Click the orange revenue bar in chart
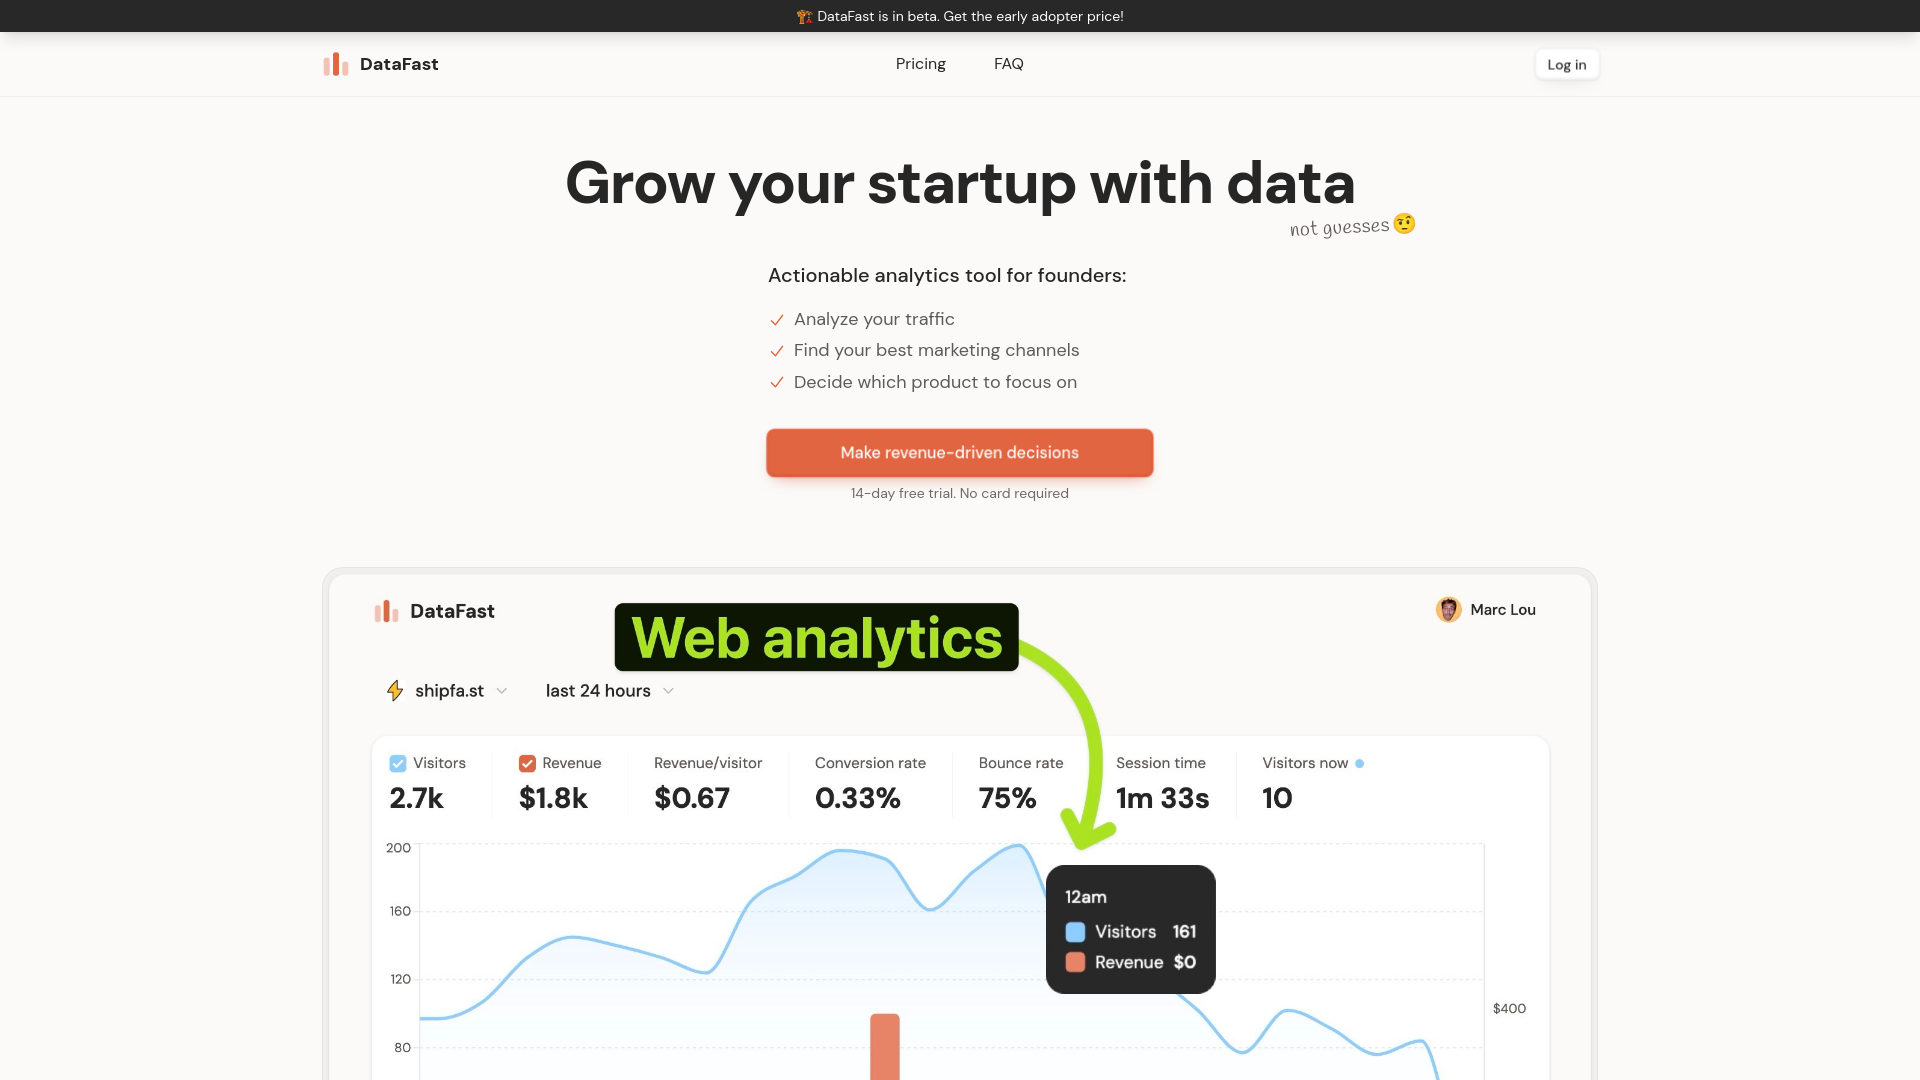This screenshot has width=1920, height=1080. (x=885, y=1047)
